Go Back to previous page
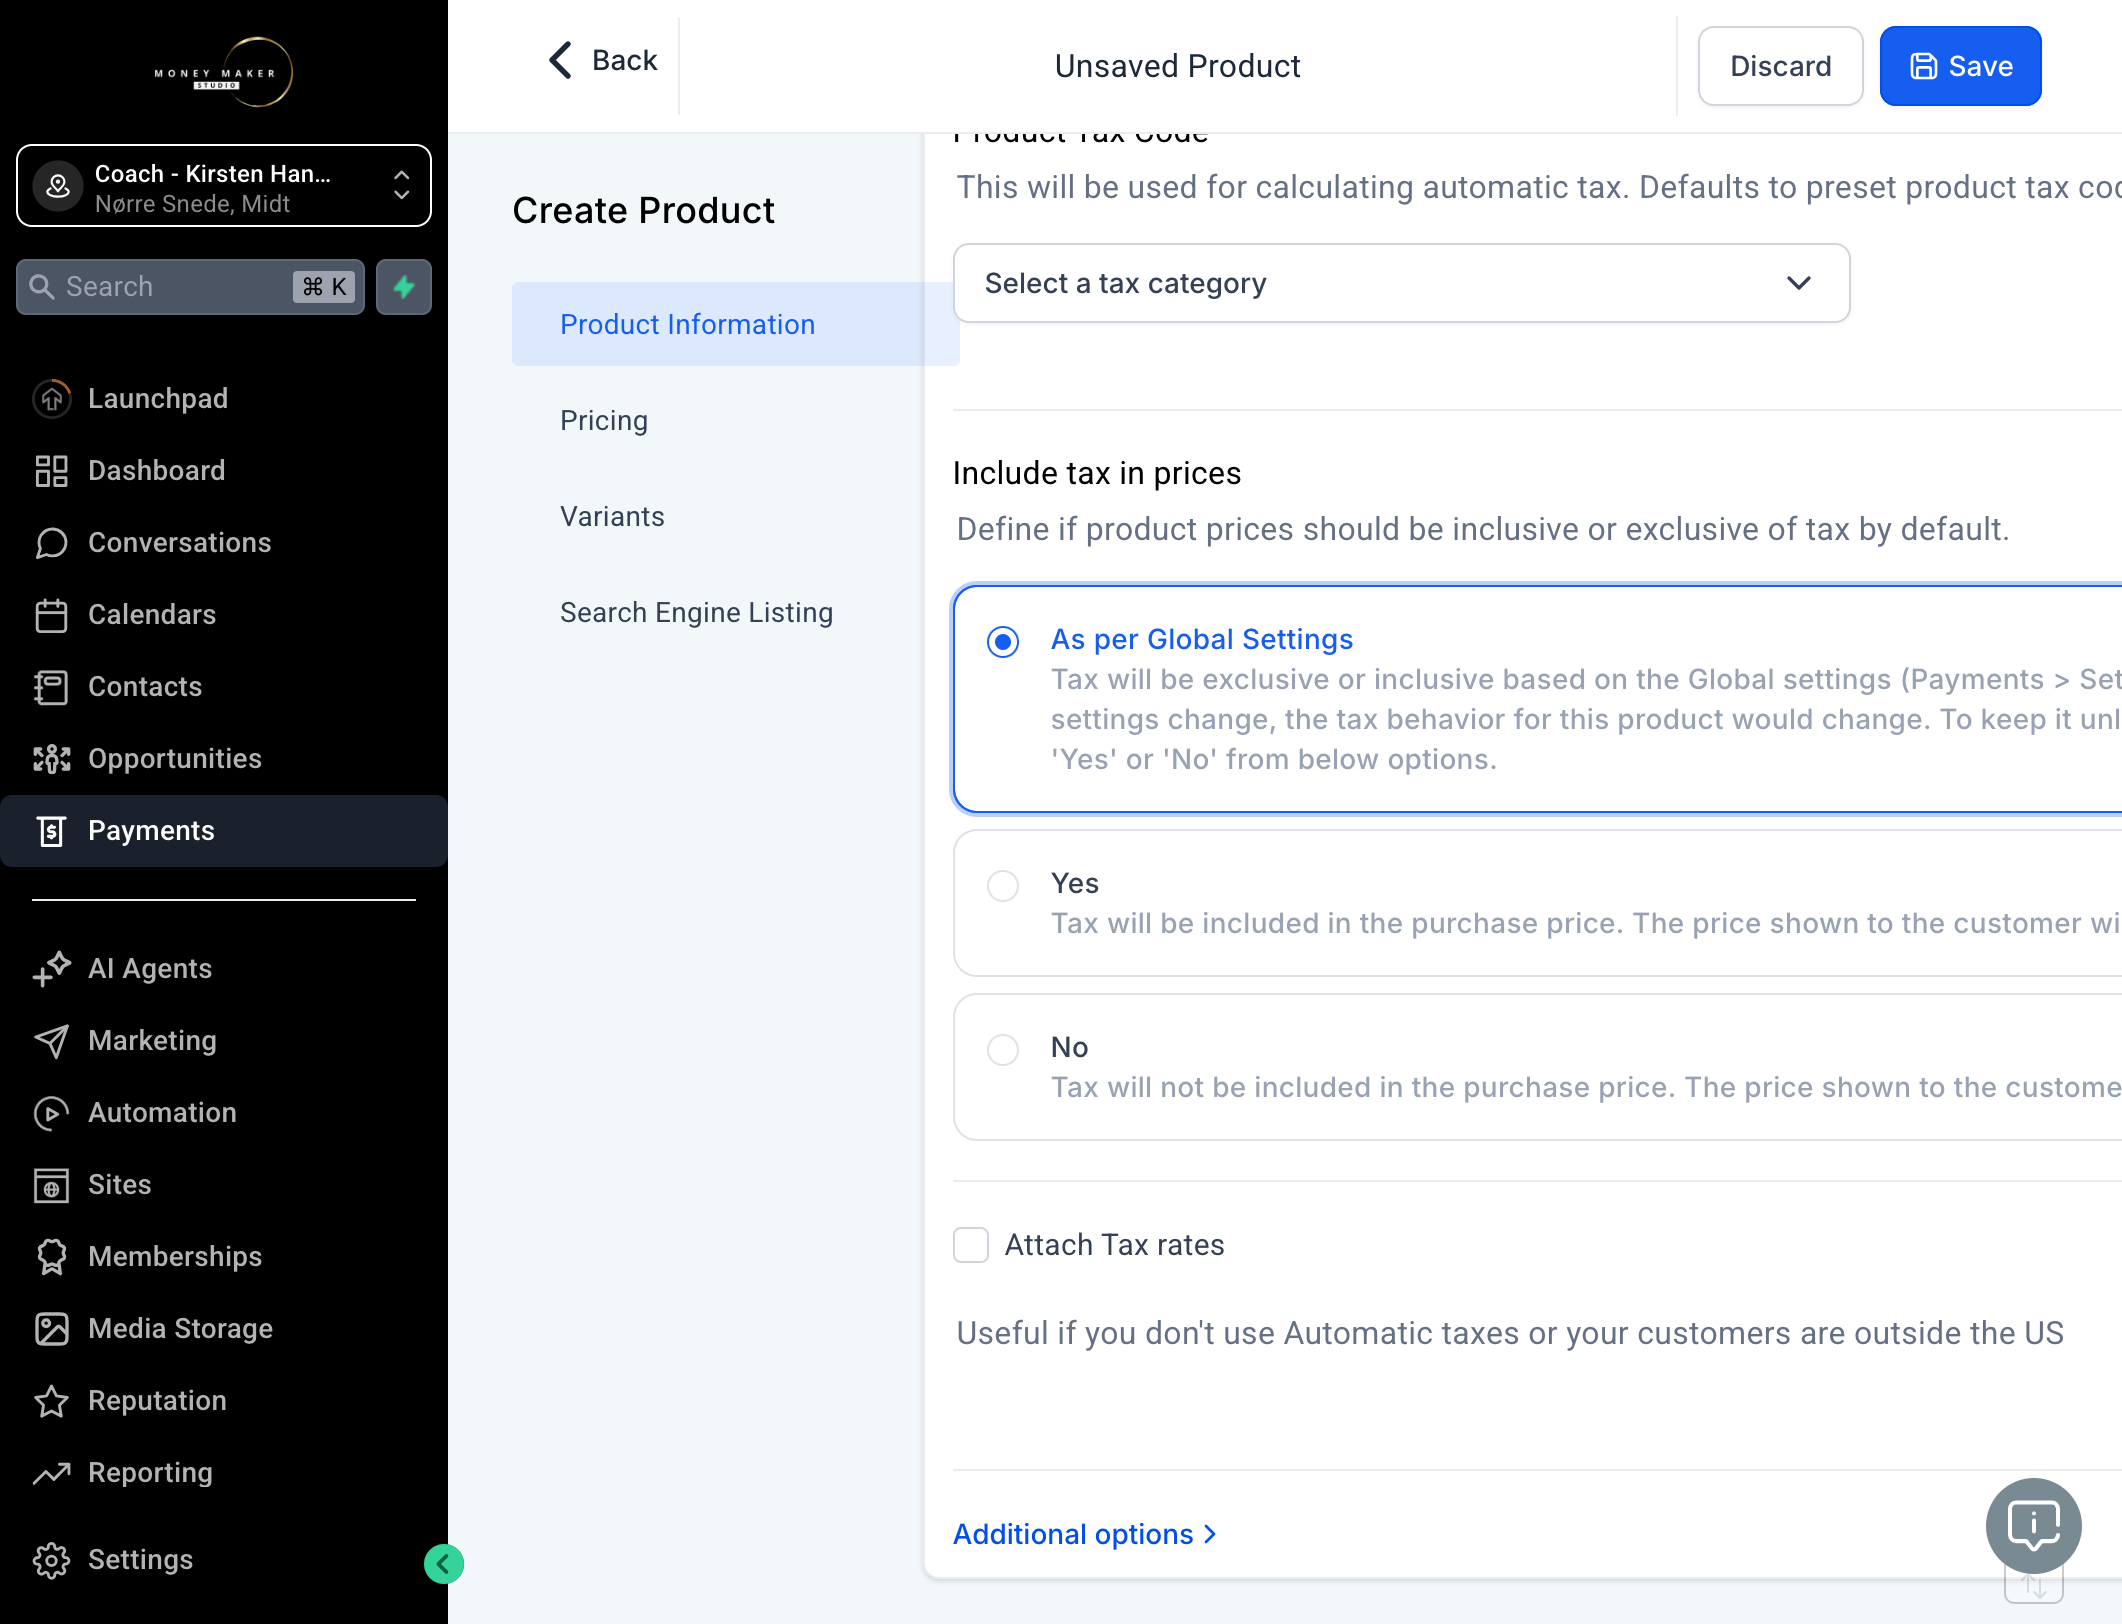Screen dimensions: 2122x1624 click(x=604, y=60)
